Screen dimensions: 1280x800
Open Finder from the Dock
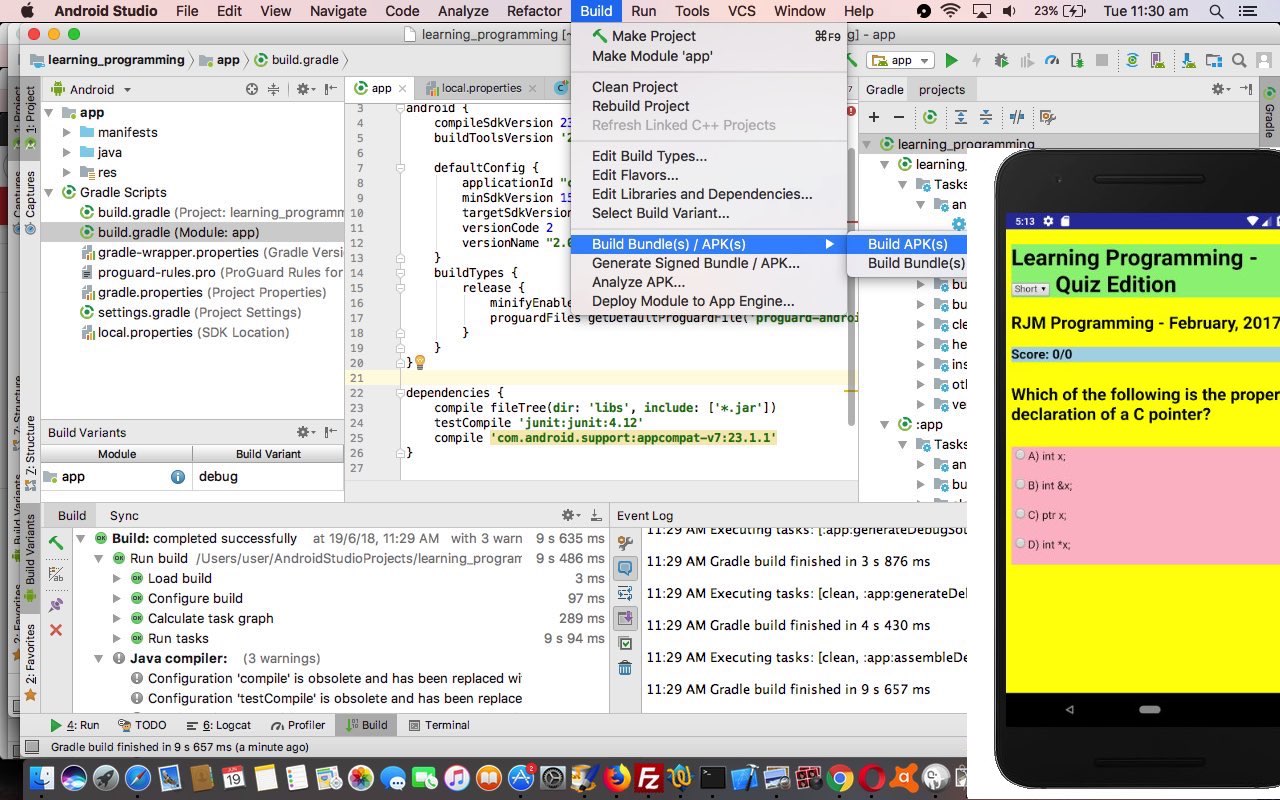pyautogui.click(x=42, y=777)
